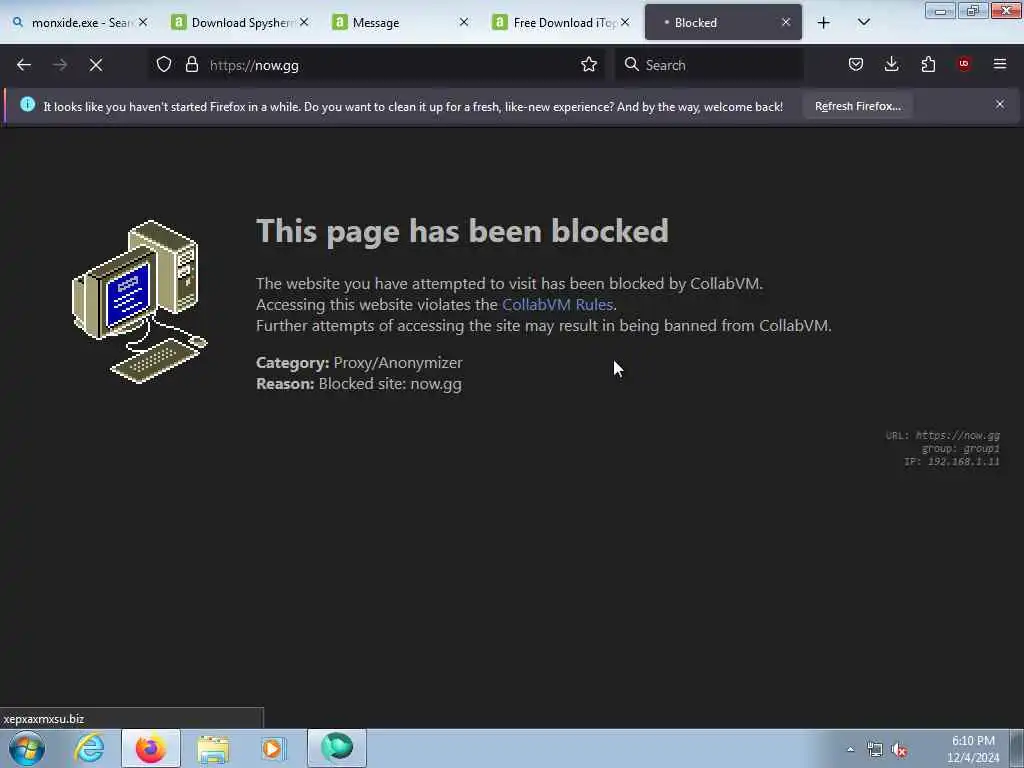
Task: Open the Downloads panel
Action: coord(891,64)
